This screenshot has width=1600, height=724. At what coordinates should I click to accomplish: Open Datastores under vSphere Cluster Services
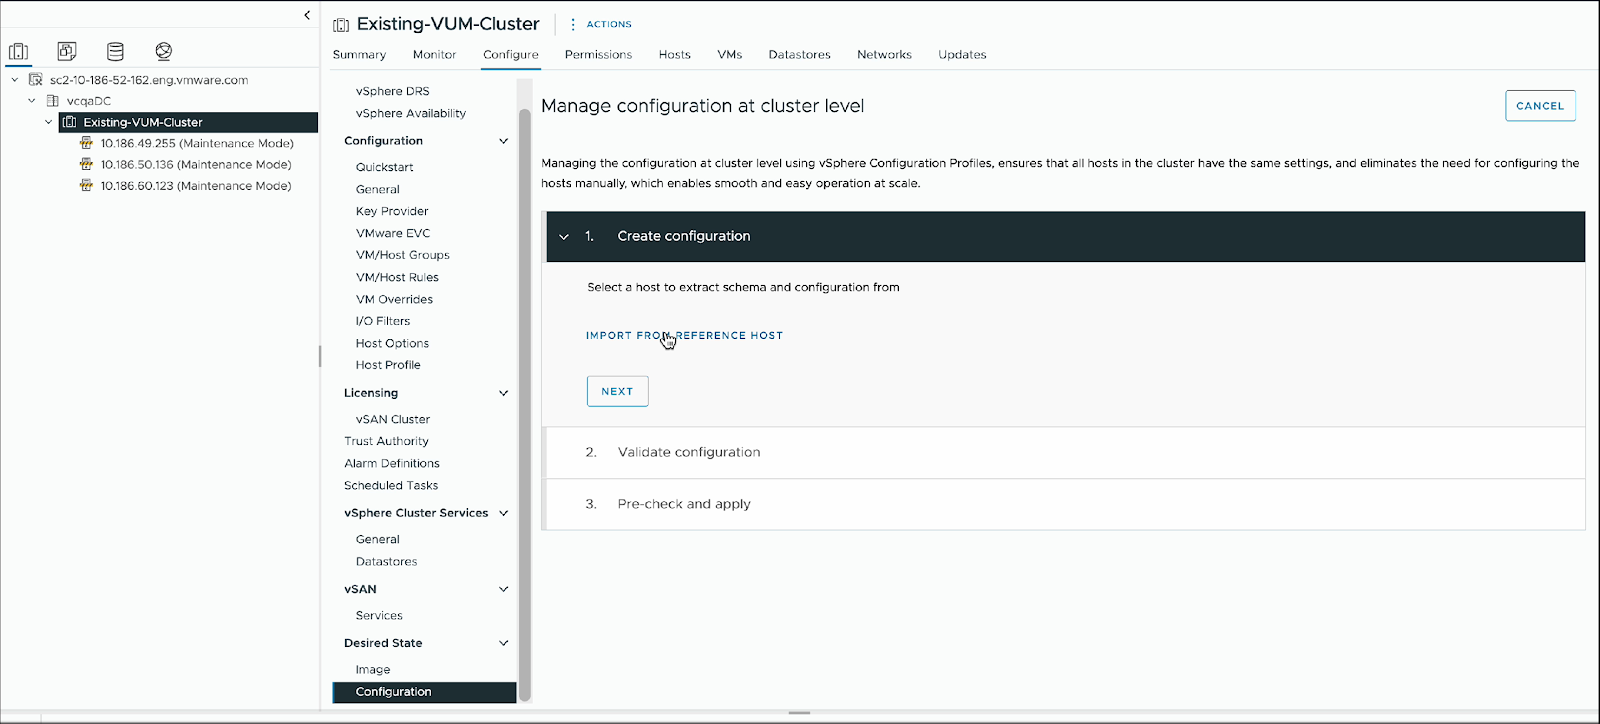pos(386,561)
